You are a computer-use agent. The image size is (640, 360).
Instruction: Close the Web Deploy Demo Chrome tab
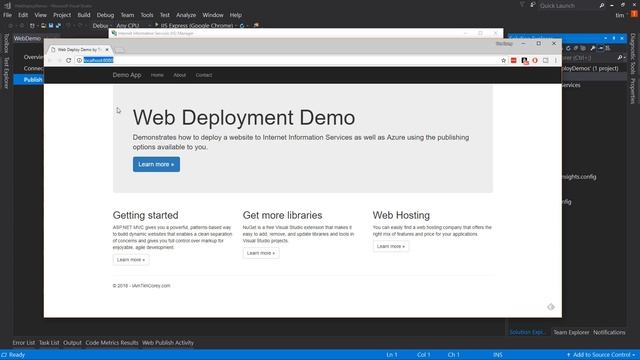point(107,49)
